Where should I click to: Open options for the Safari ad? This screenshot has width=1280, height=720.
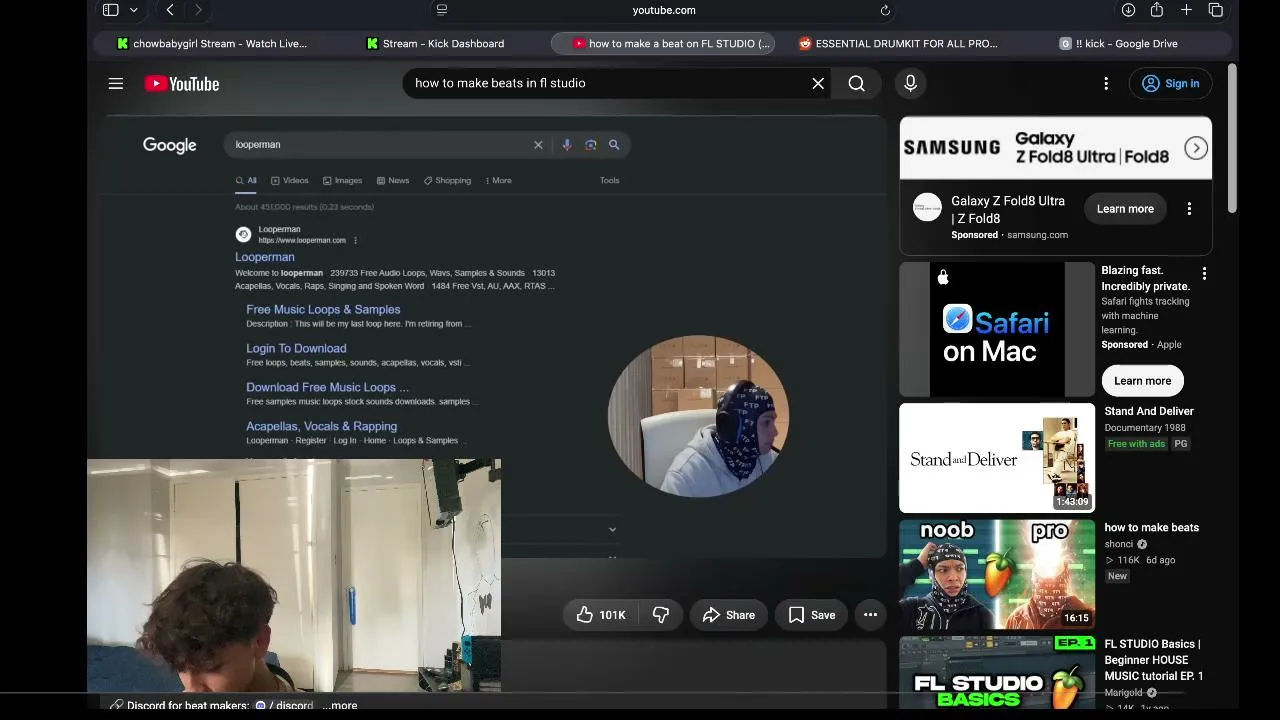click(1204, 273)
